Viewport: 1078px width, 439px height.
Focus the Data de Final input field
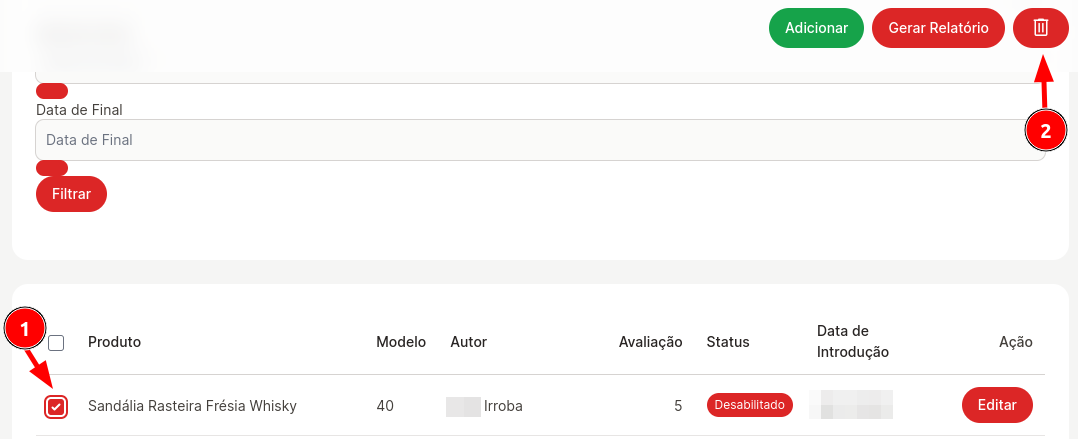[x=540, y=140]
